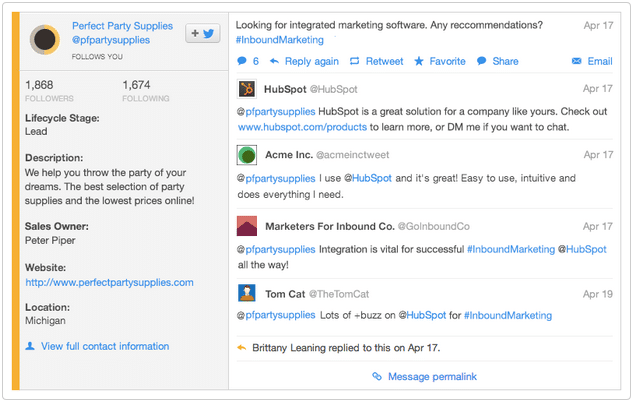Click the Retweet arrows icon
The height and width of the screenshot is (401, 632).
pyautogui.click(x=354, y=61)
